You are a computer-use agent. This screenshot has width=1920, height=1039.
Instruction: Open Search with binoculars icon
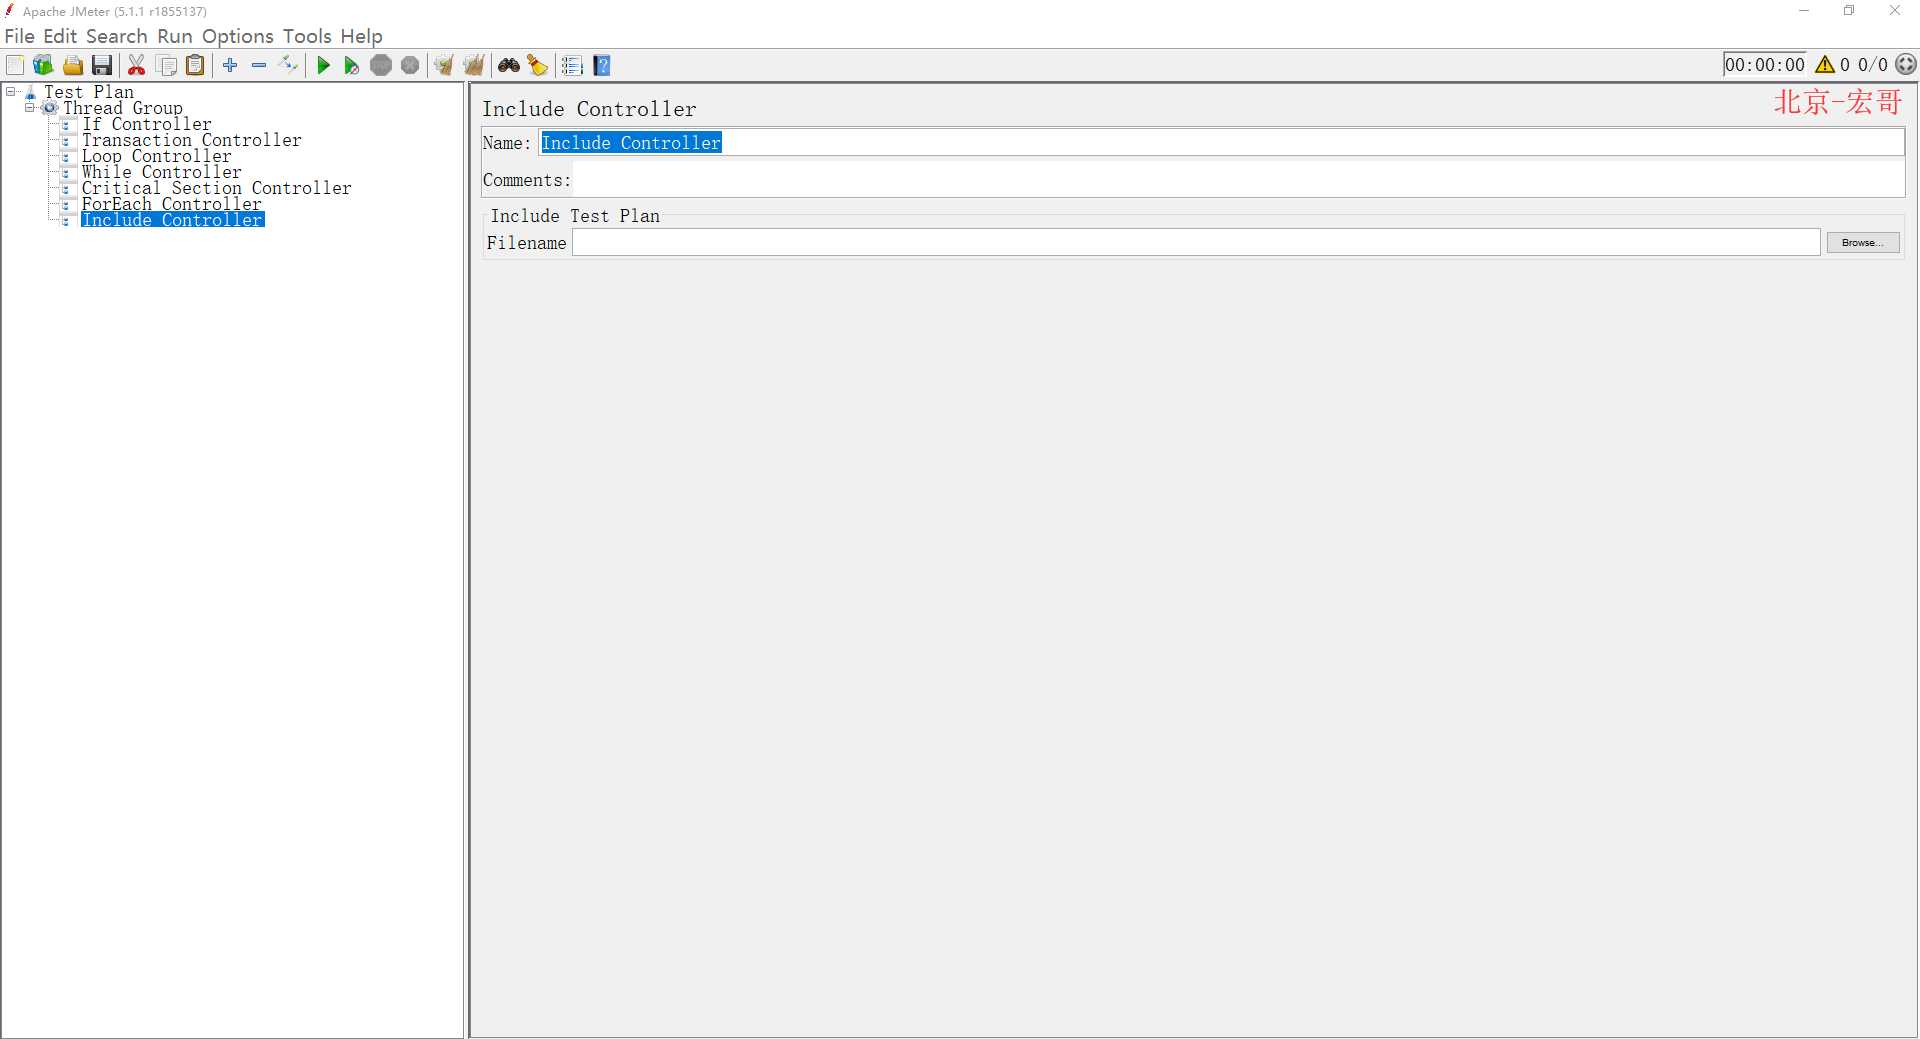(x=509, y=66)
